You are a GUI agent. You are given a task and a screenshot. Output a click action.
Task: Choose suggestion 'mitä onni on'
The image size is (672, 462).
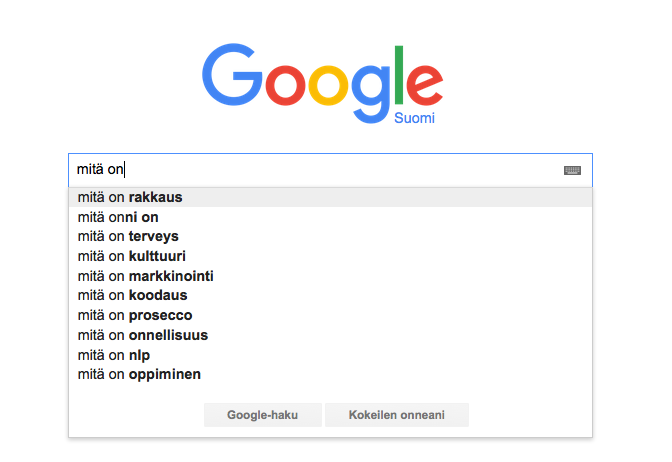330,217
